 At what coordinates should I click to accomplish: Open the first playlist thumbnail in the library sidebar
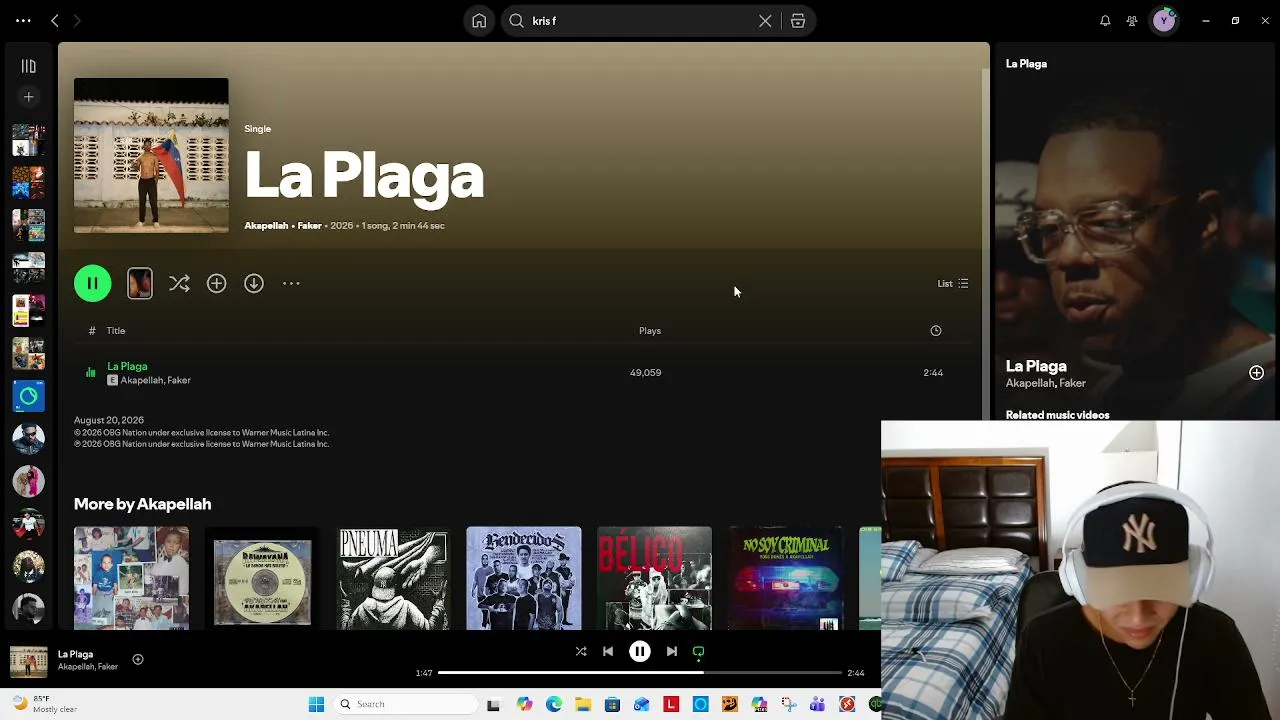(28, 140)
